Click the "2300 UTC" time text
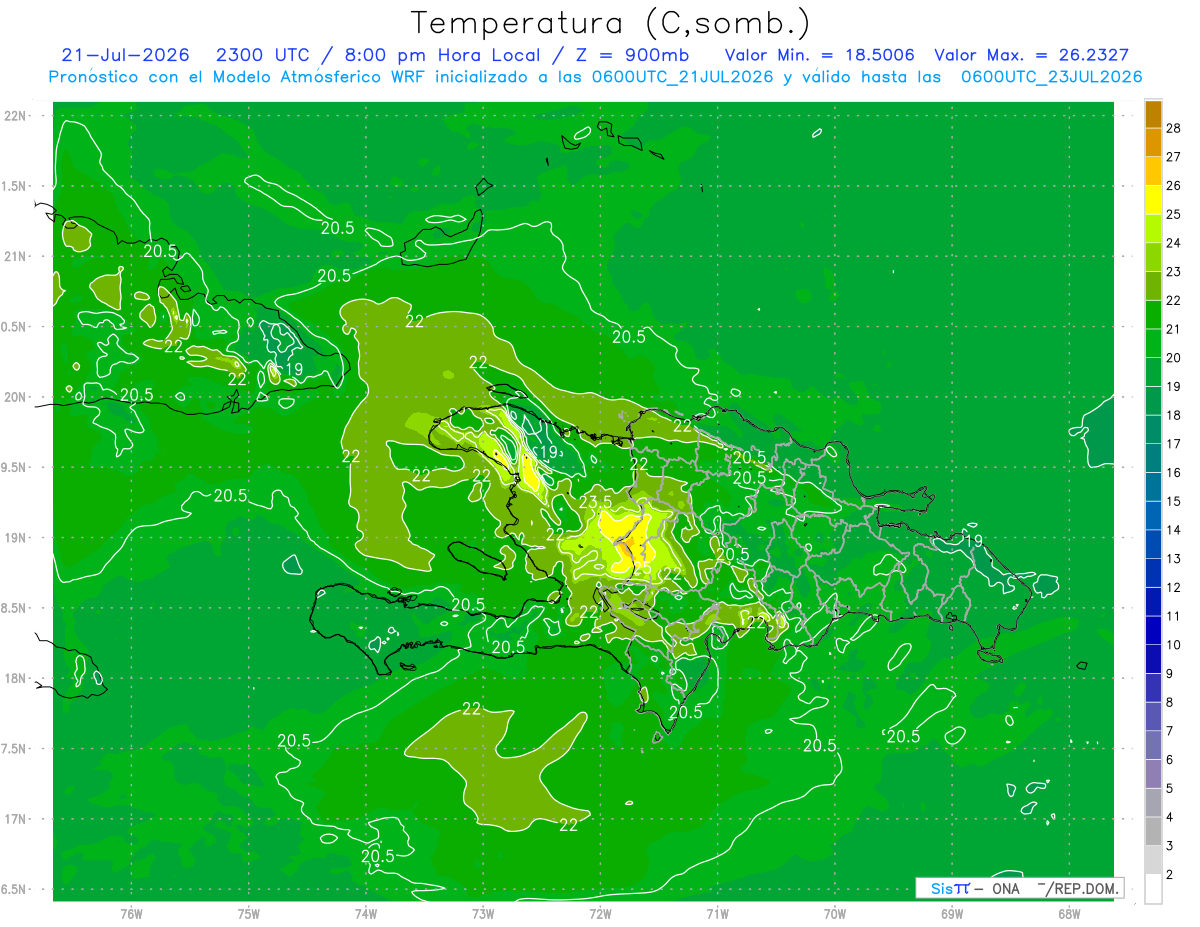The width and height of the screenshot is (1200, 927). click(262, 55)
